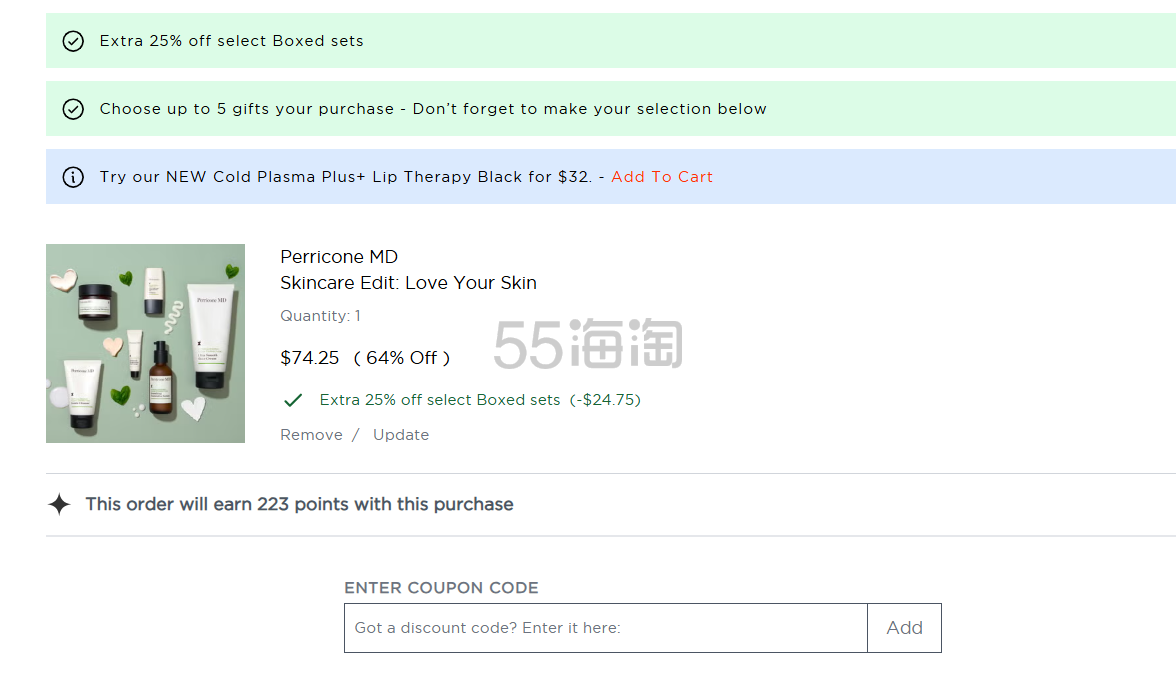
Task: Click the top green Boxed sets banner text
Action: (x=231, y=41)
